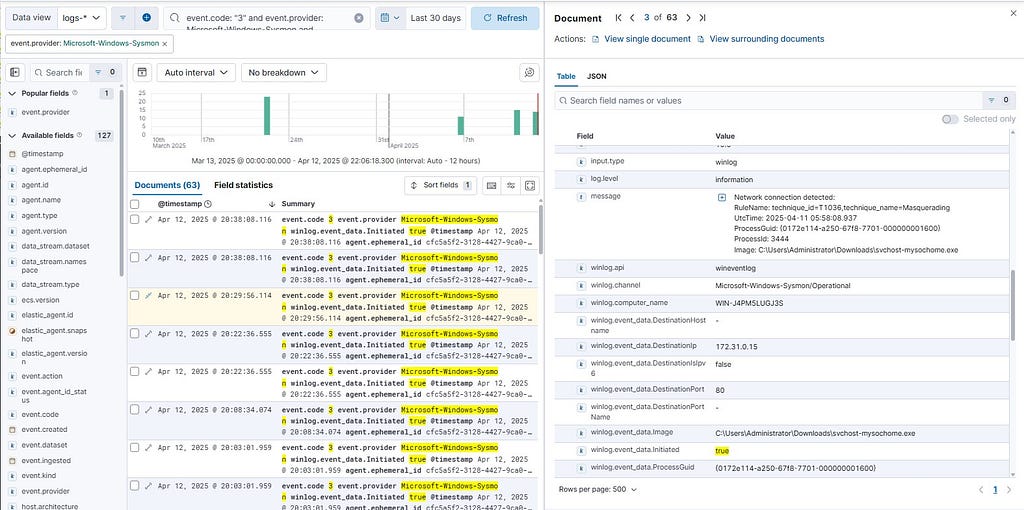Check the first 20:03:01.959 row checkbox
The height and width of the screenshot is (510, 1024).
coord(135,447)
